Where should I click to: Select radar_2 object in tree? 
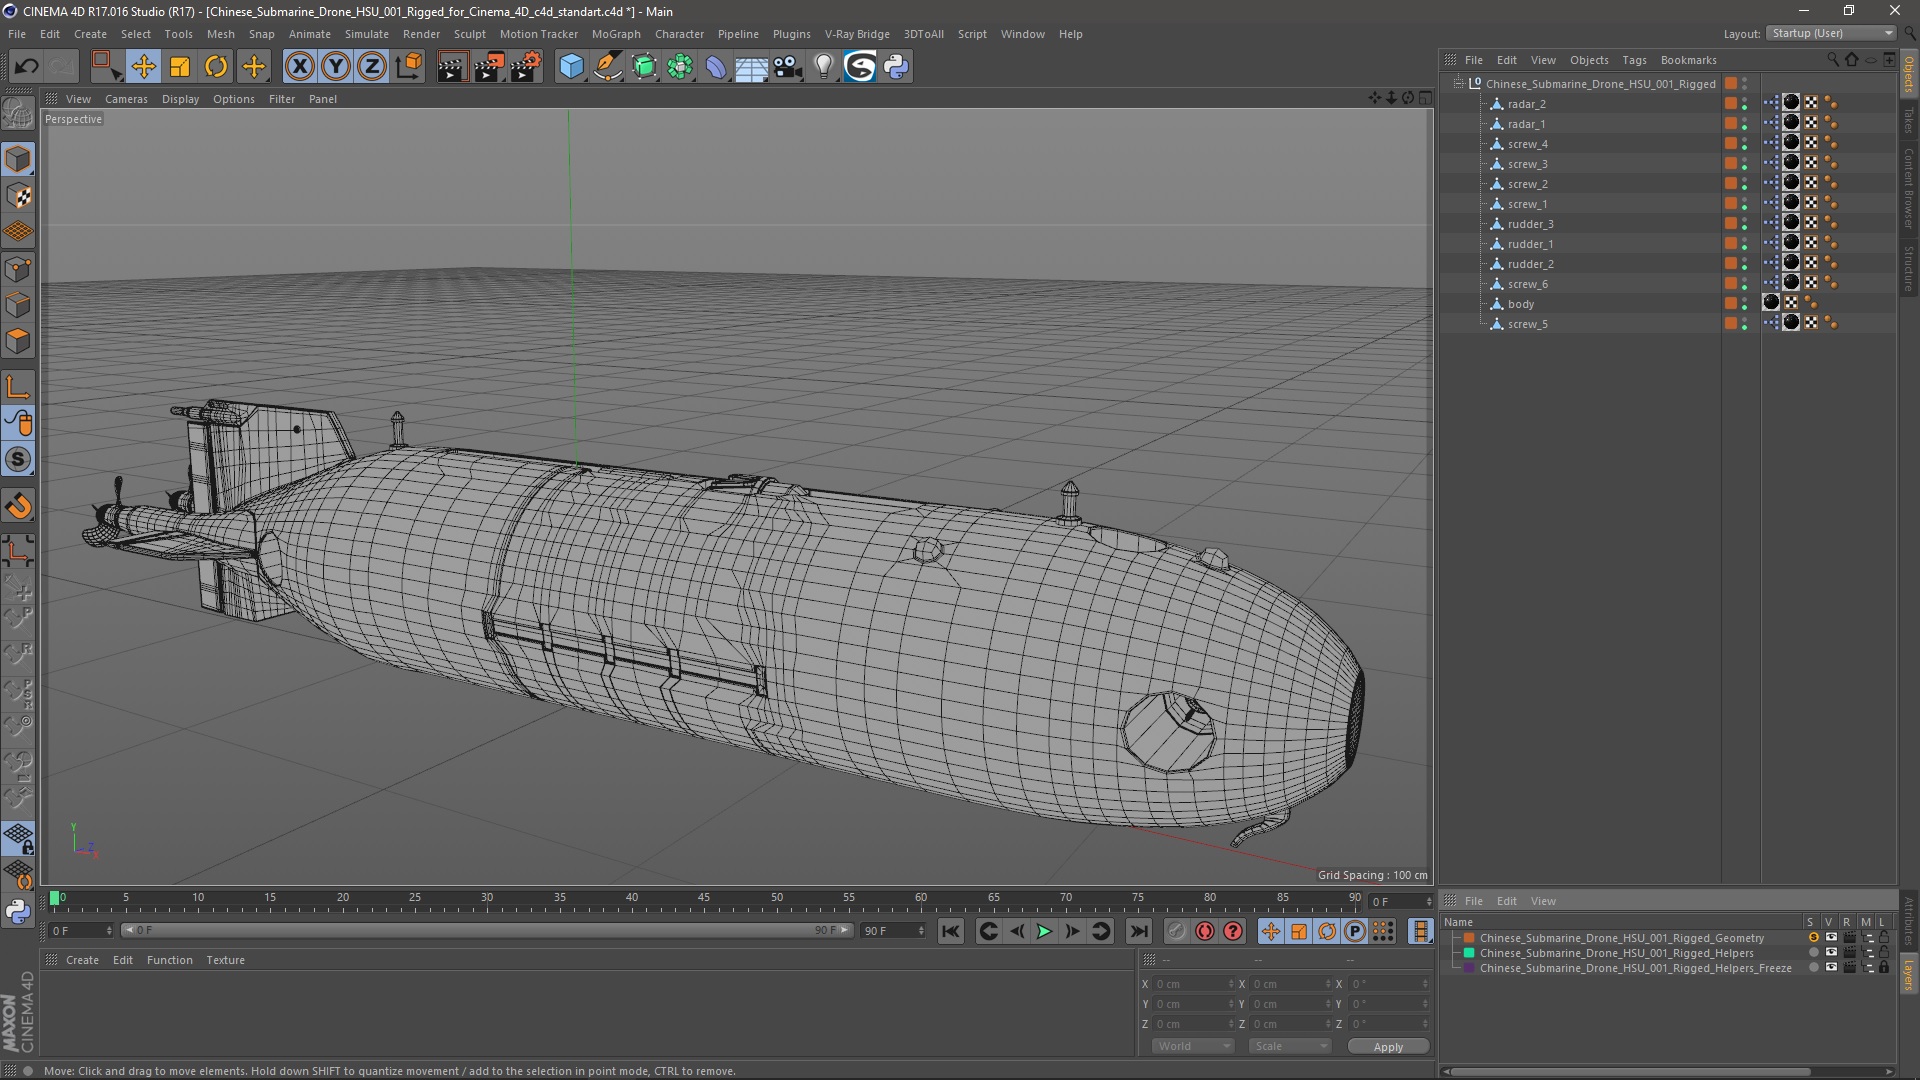pos(1526,104)
